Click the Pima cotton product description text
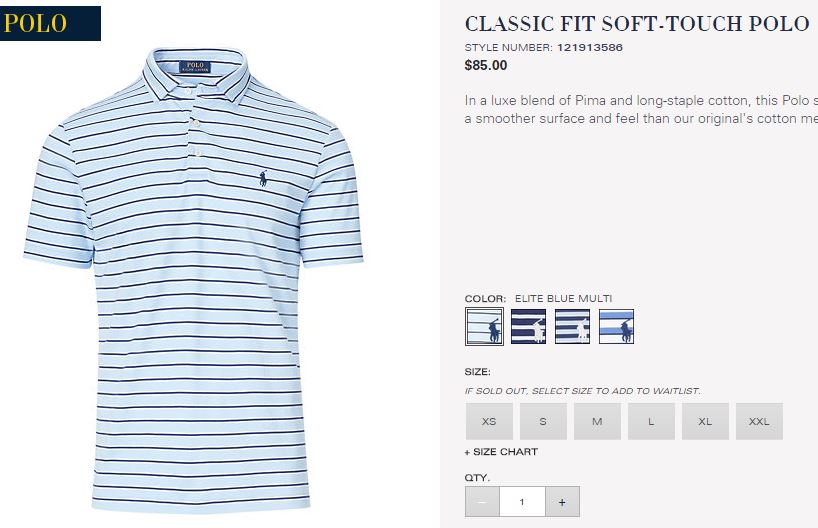Viewport: 818px width, 528px height. coord(641,109)
